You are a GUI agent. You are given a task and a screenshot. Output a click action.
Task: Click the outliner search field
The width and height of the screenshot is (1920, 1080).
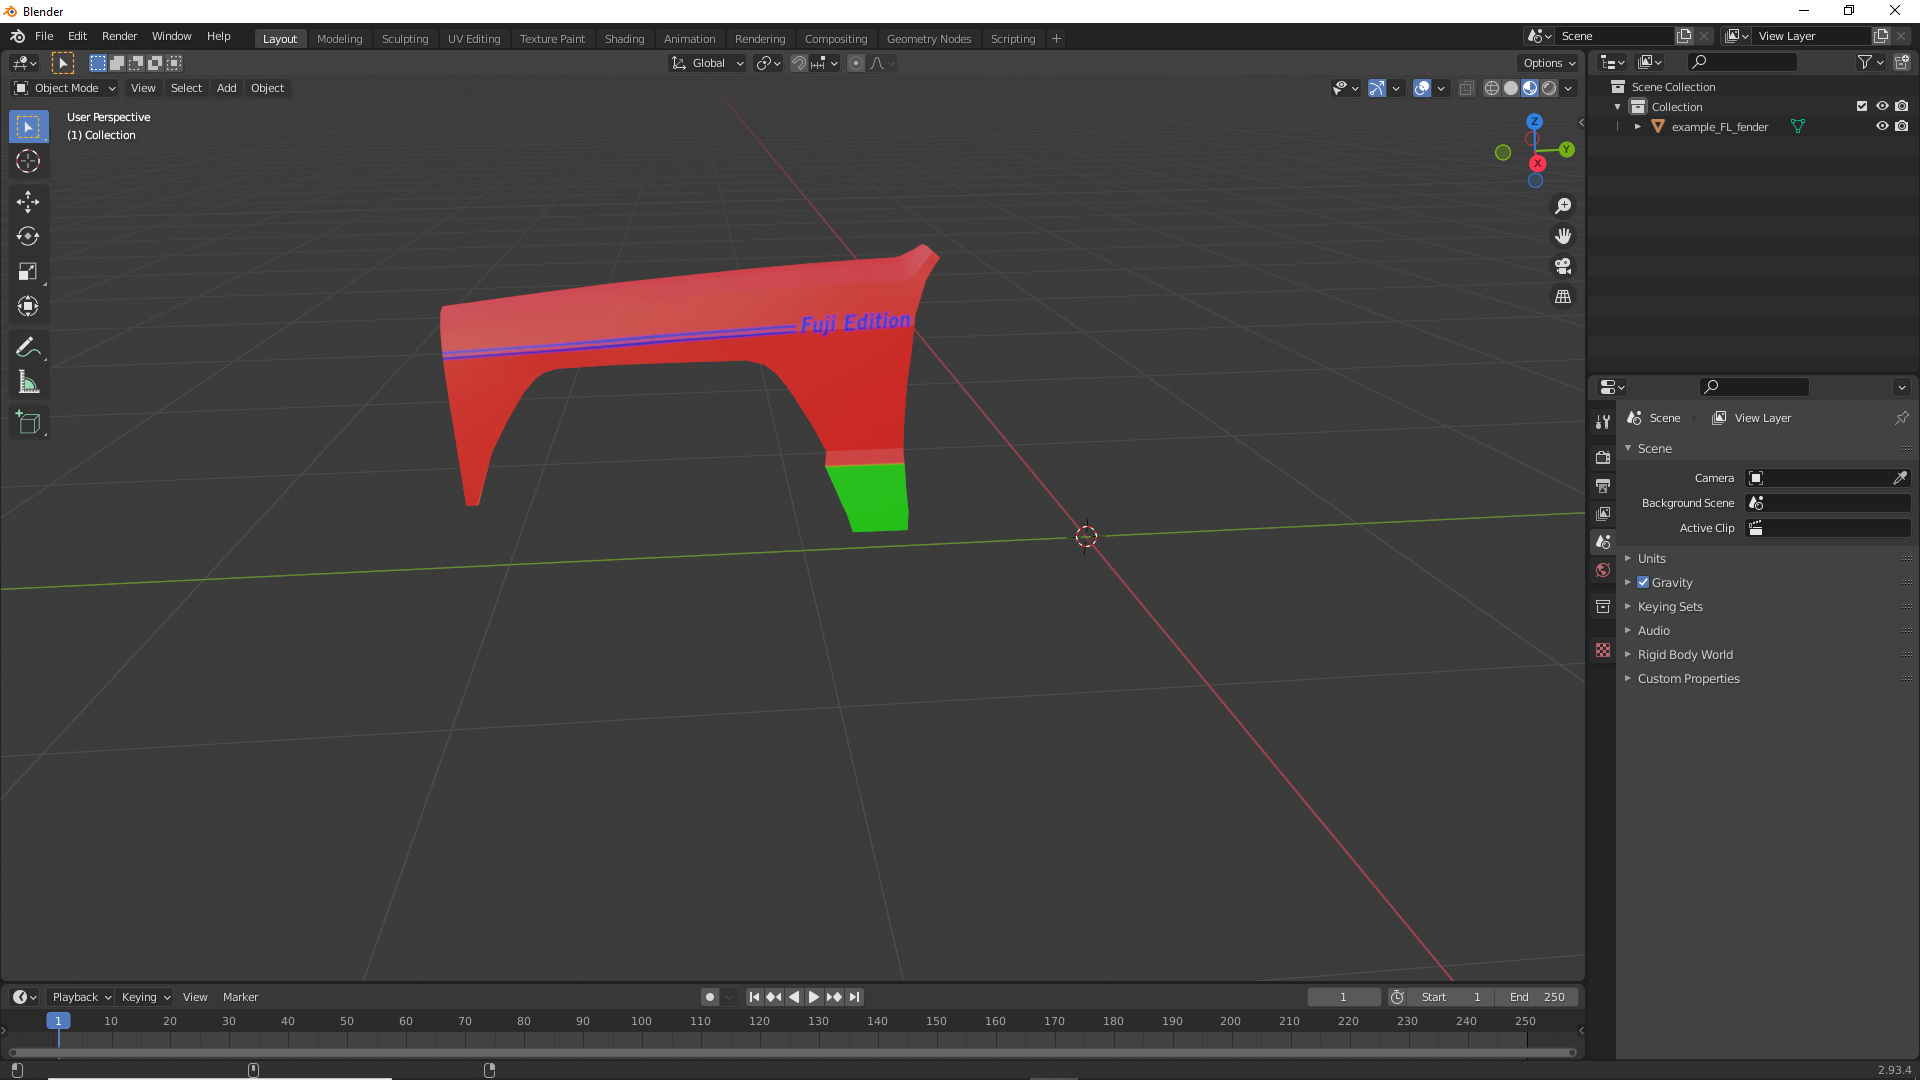pyautogui.click(x=1741, y=62)
